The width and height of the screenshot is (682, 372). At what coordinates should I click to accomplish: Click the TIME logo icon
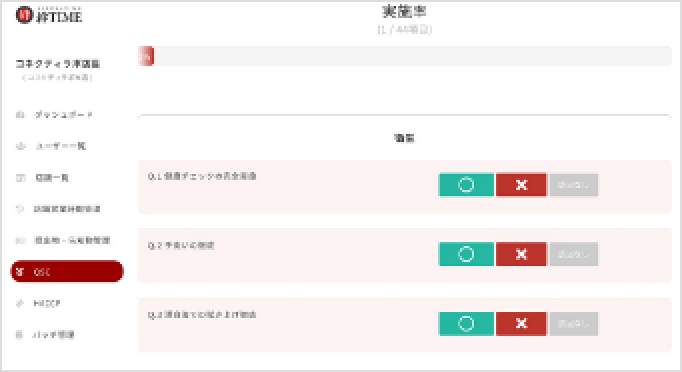tap(24, 15)
